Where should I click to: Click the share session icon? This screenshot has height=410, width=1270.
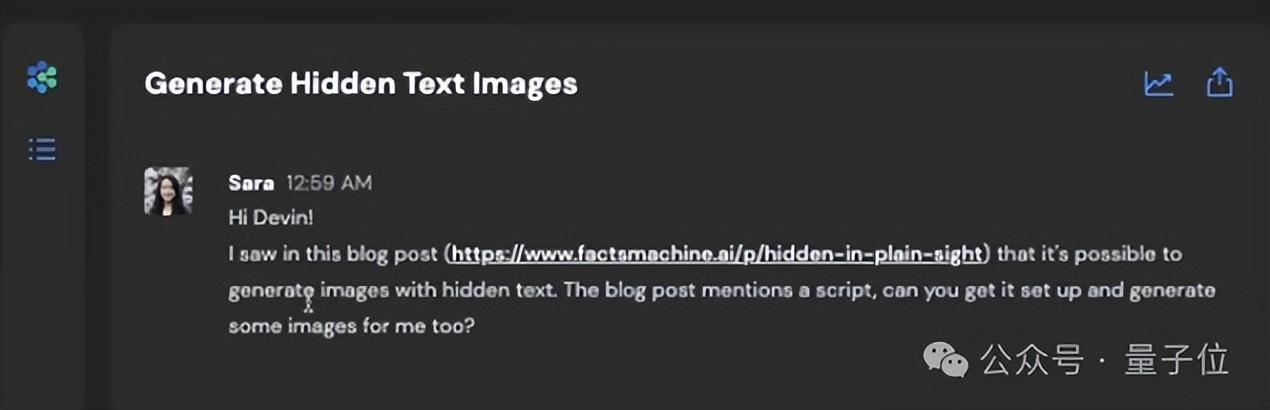[1219, 83]
